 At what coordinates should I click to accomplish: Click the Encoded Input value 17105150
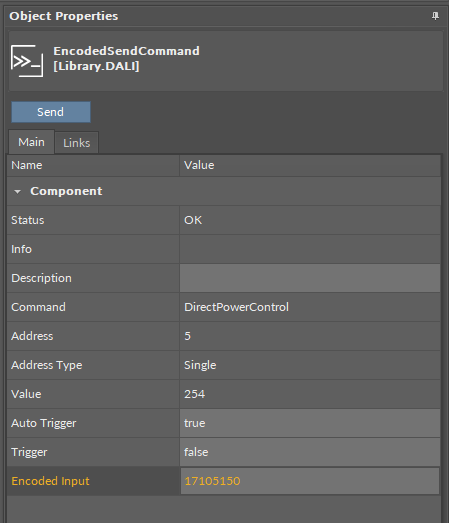coord(310,481)
